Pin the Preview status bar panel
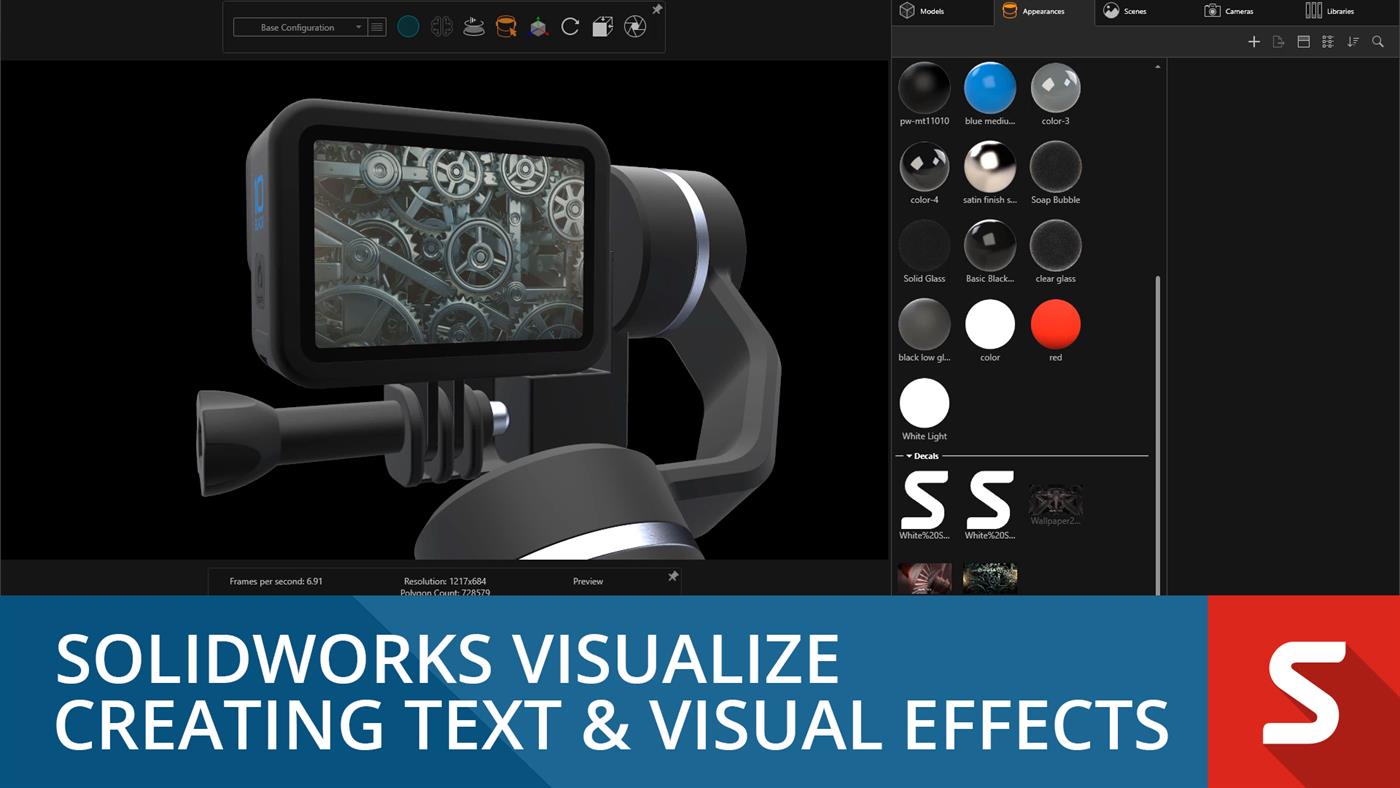This screenshot has width=1400, height=788. 674,577
